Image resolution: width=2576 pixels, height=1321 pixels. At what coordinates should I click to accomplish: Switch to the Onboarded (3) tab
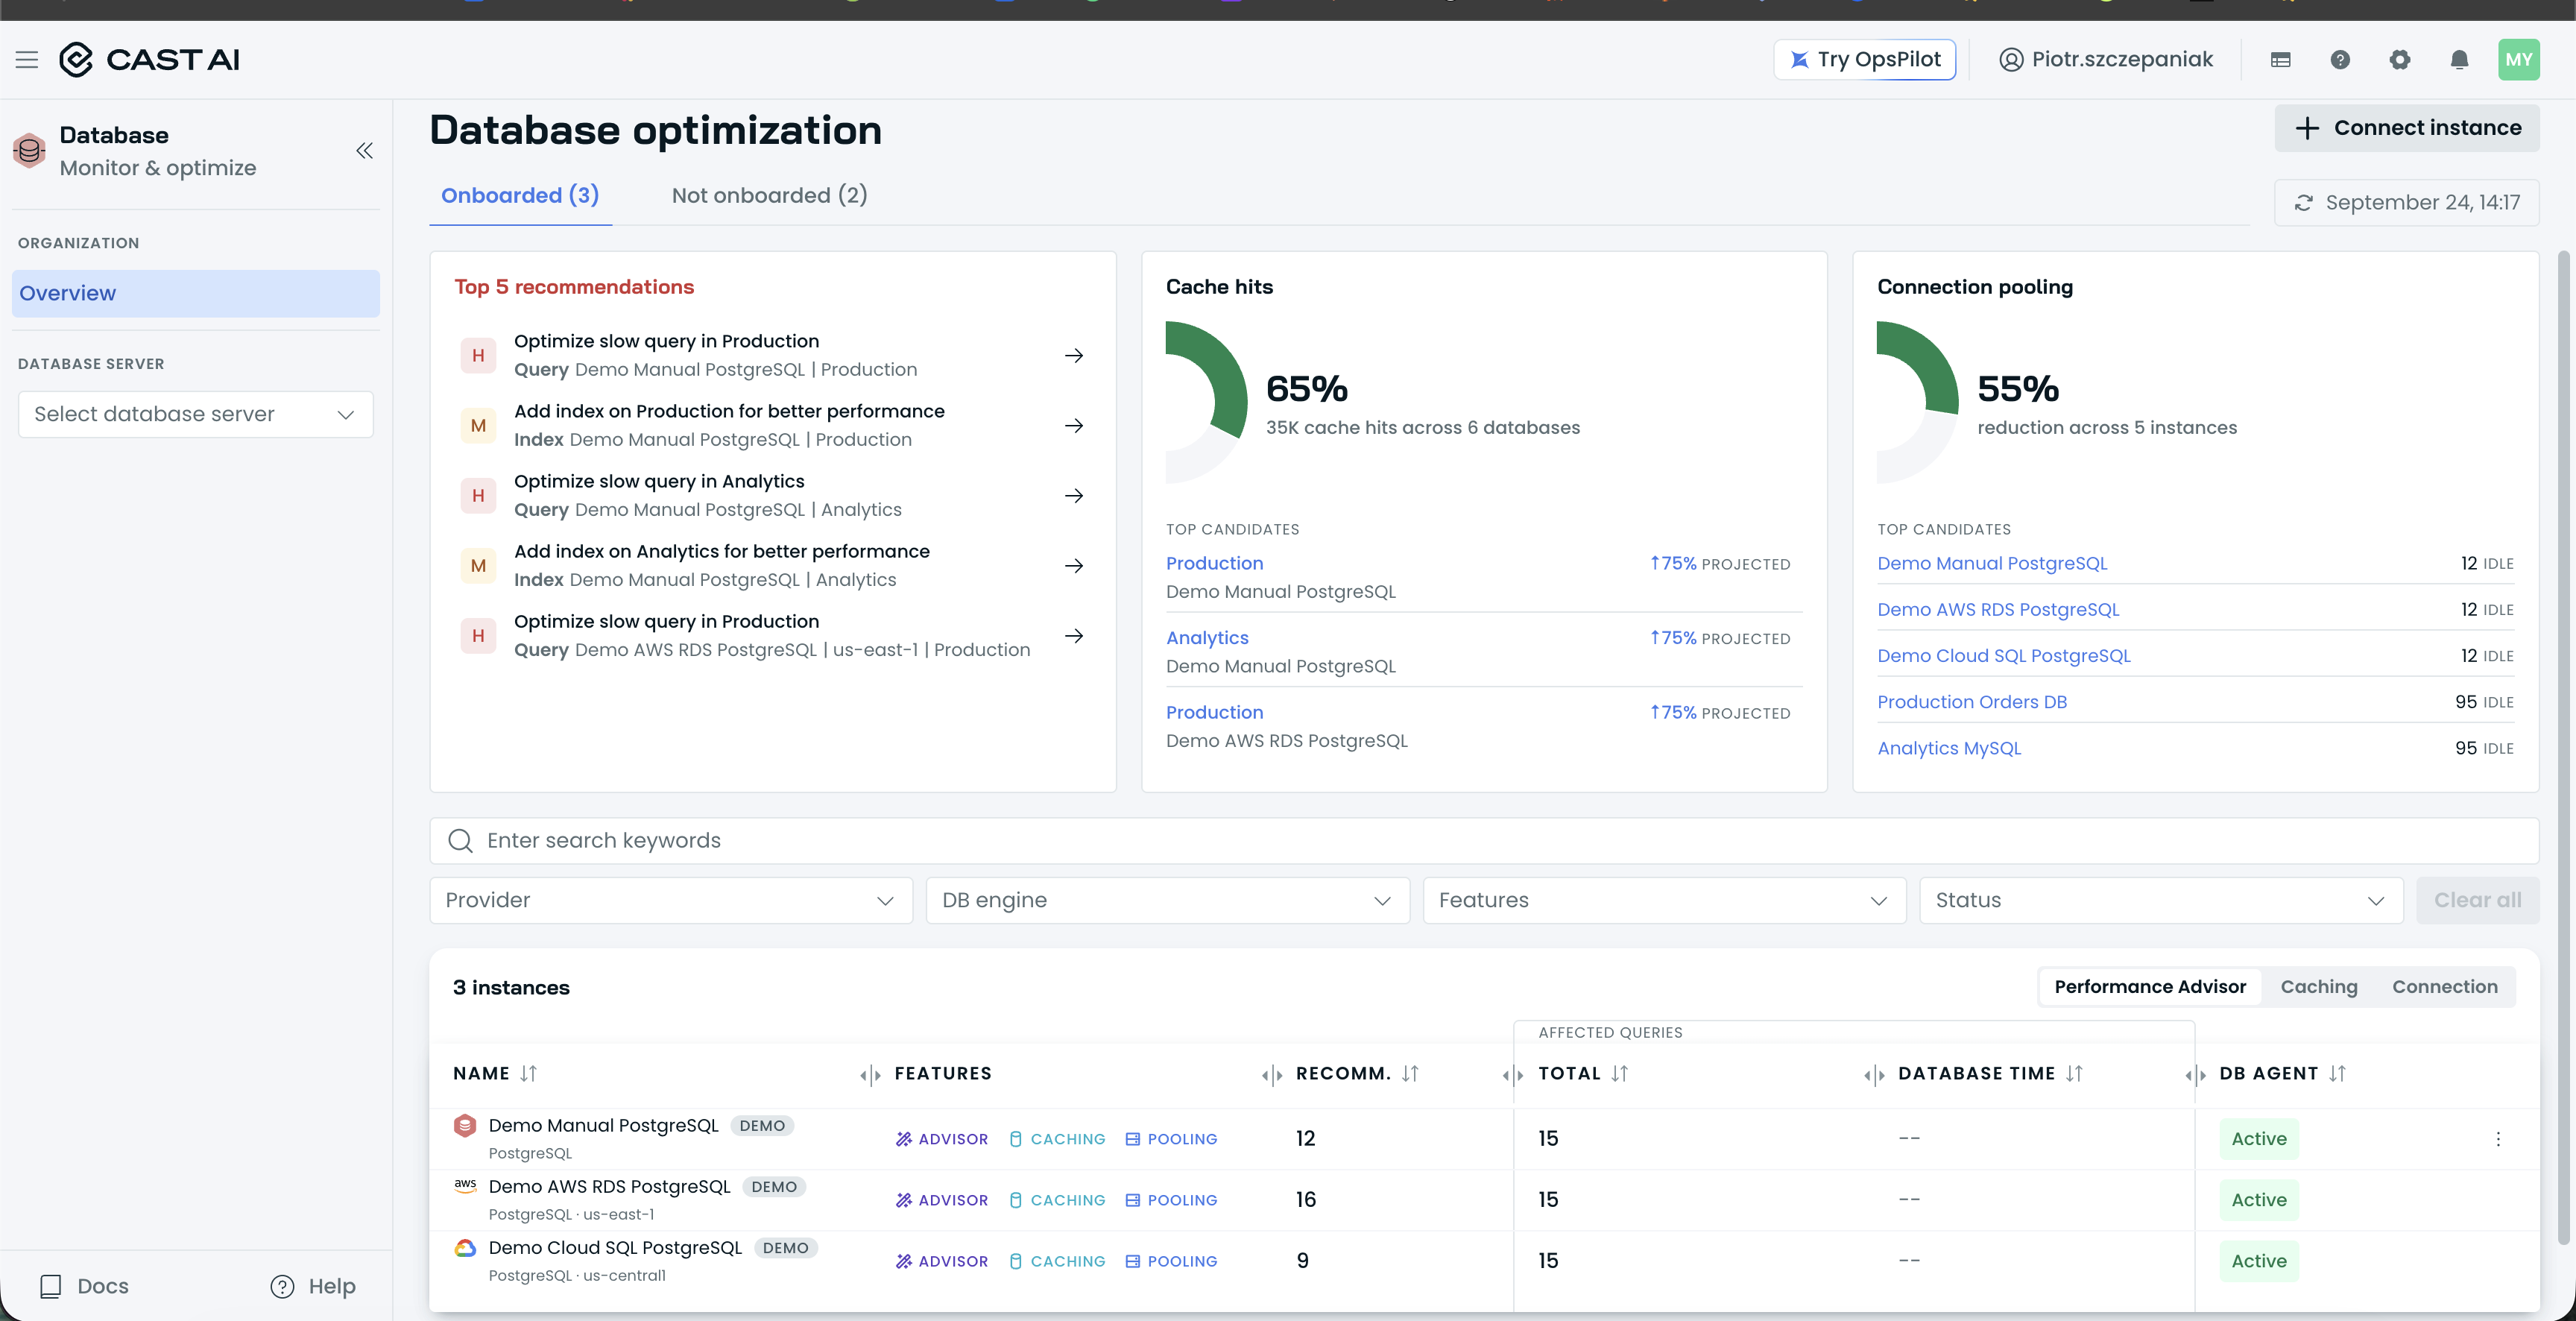click(x=520, y=196)
